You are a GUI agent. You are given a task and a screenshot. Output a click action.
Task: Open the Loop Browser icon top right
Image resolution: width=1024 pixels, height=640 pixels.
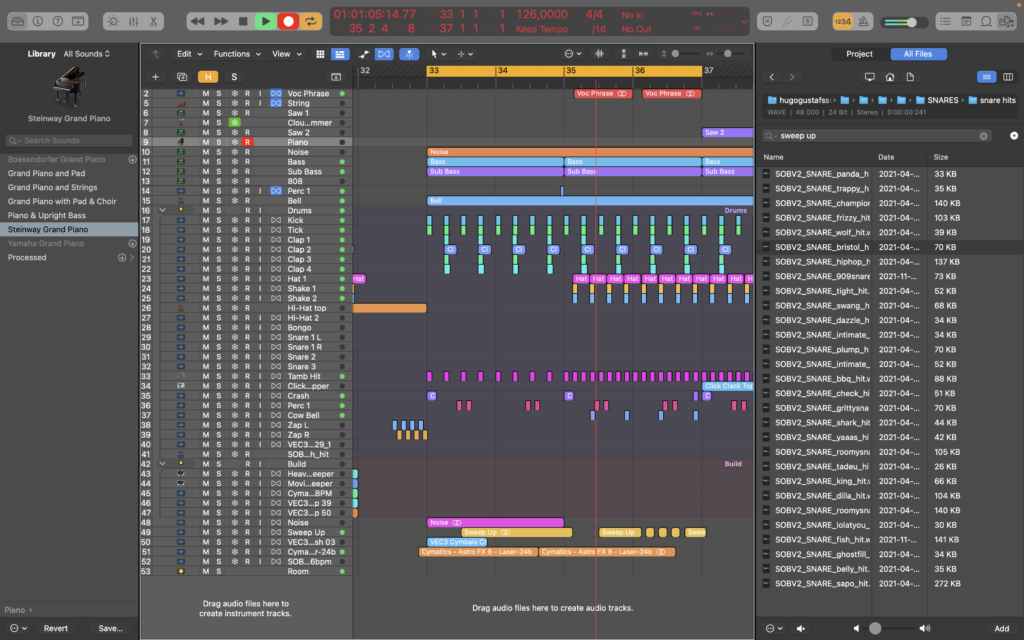(986, 20)
